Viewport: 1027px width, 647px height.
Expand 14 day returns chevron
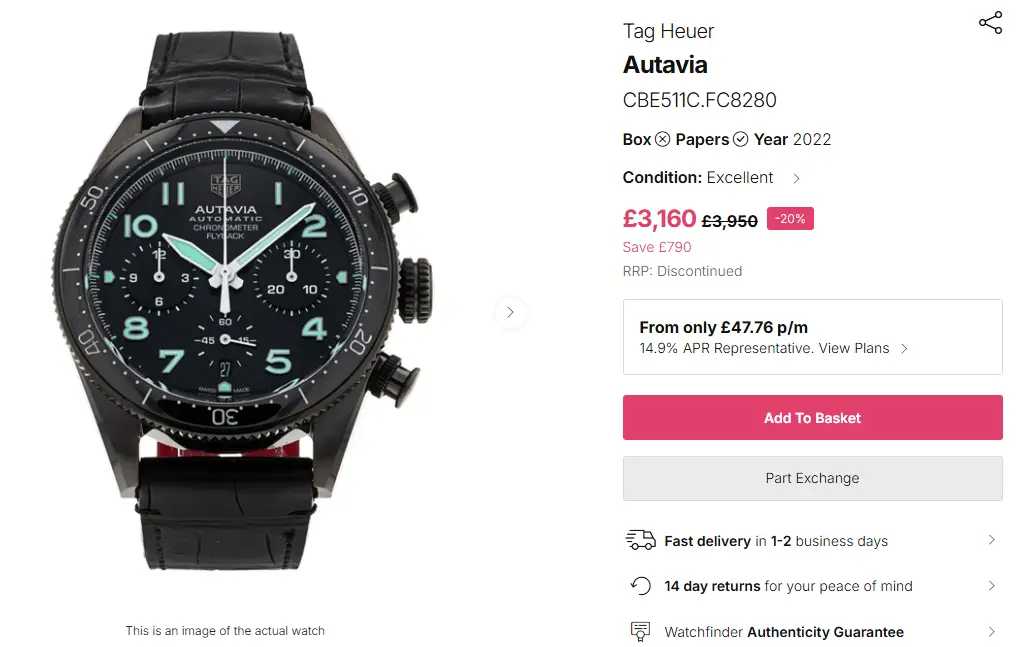991,586
